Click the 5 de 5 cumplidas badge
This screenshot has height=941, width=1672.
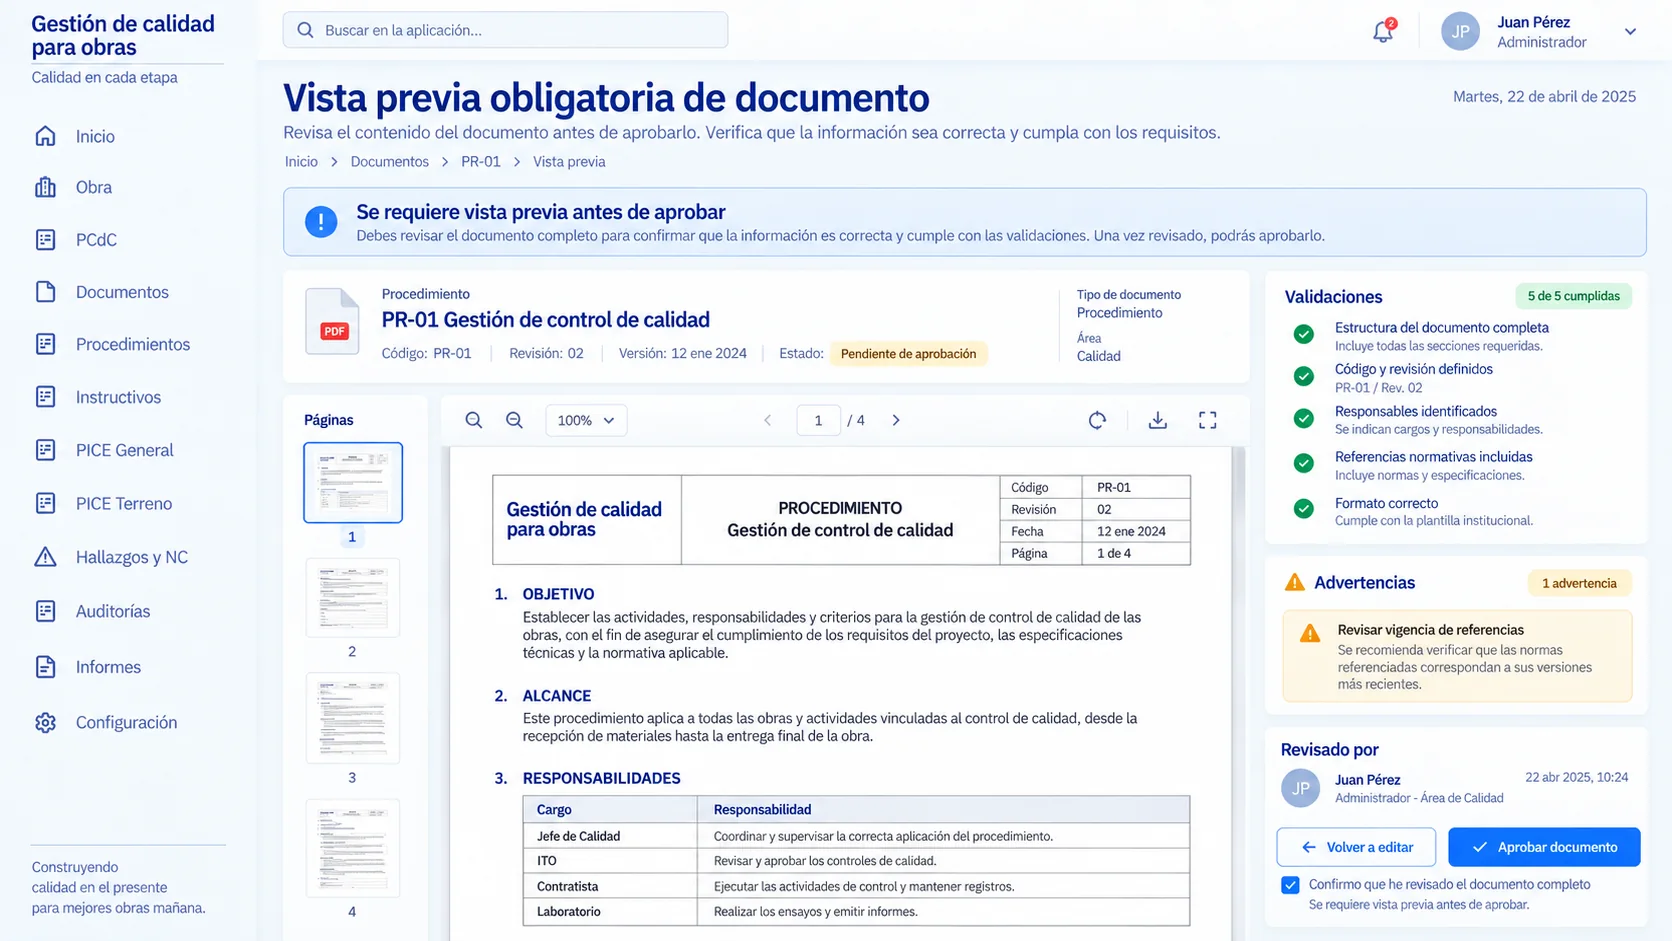[x=1573, y=296]
